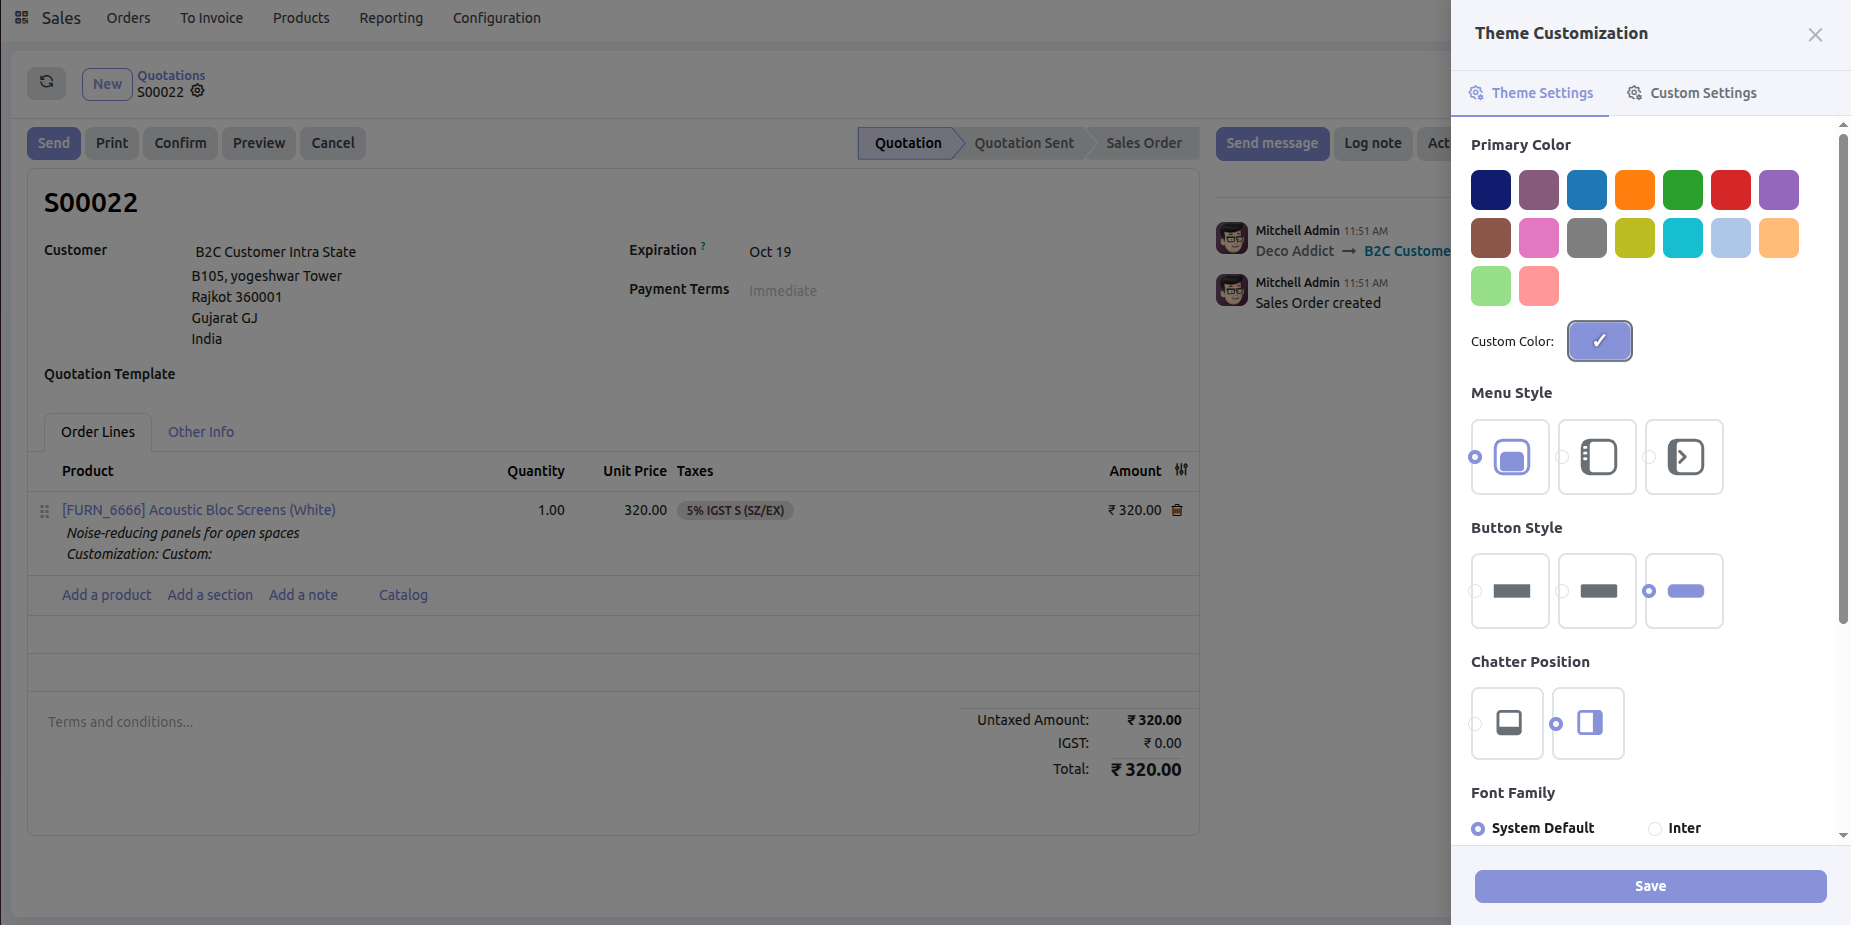Select radio for side chatter position
1851x925 pixels.
tap(1556, 724)
